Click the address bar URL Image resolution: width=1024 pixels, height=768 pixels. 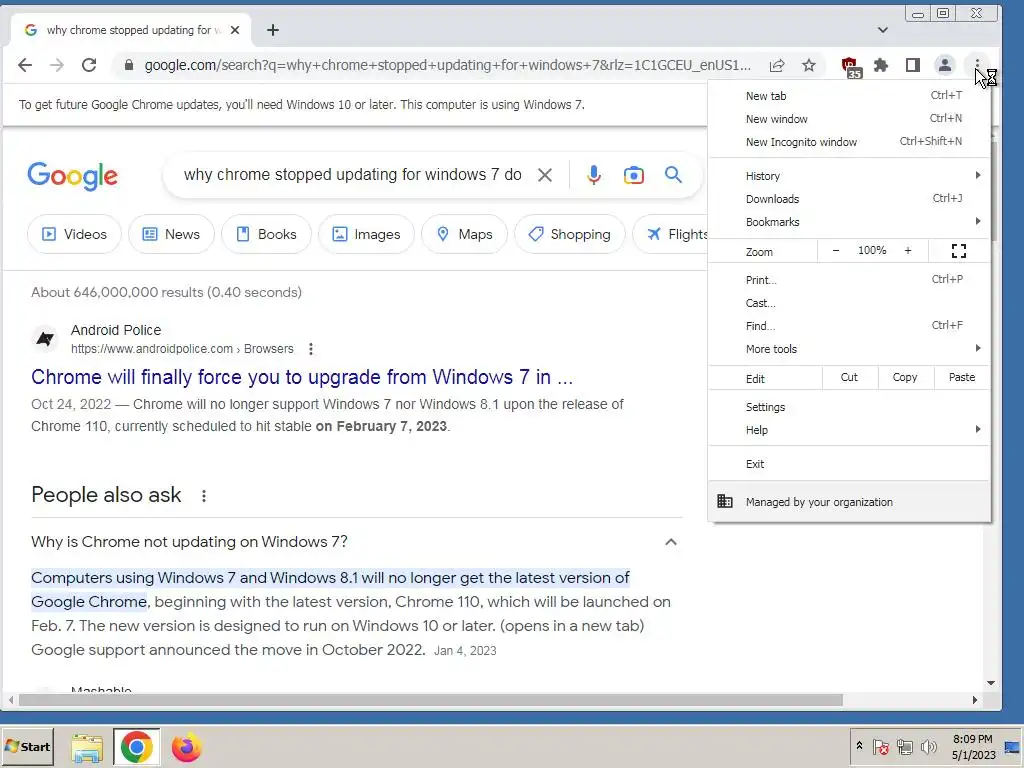(x=447, y=65)
